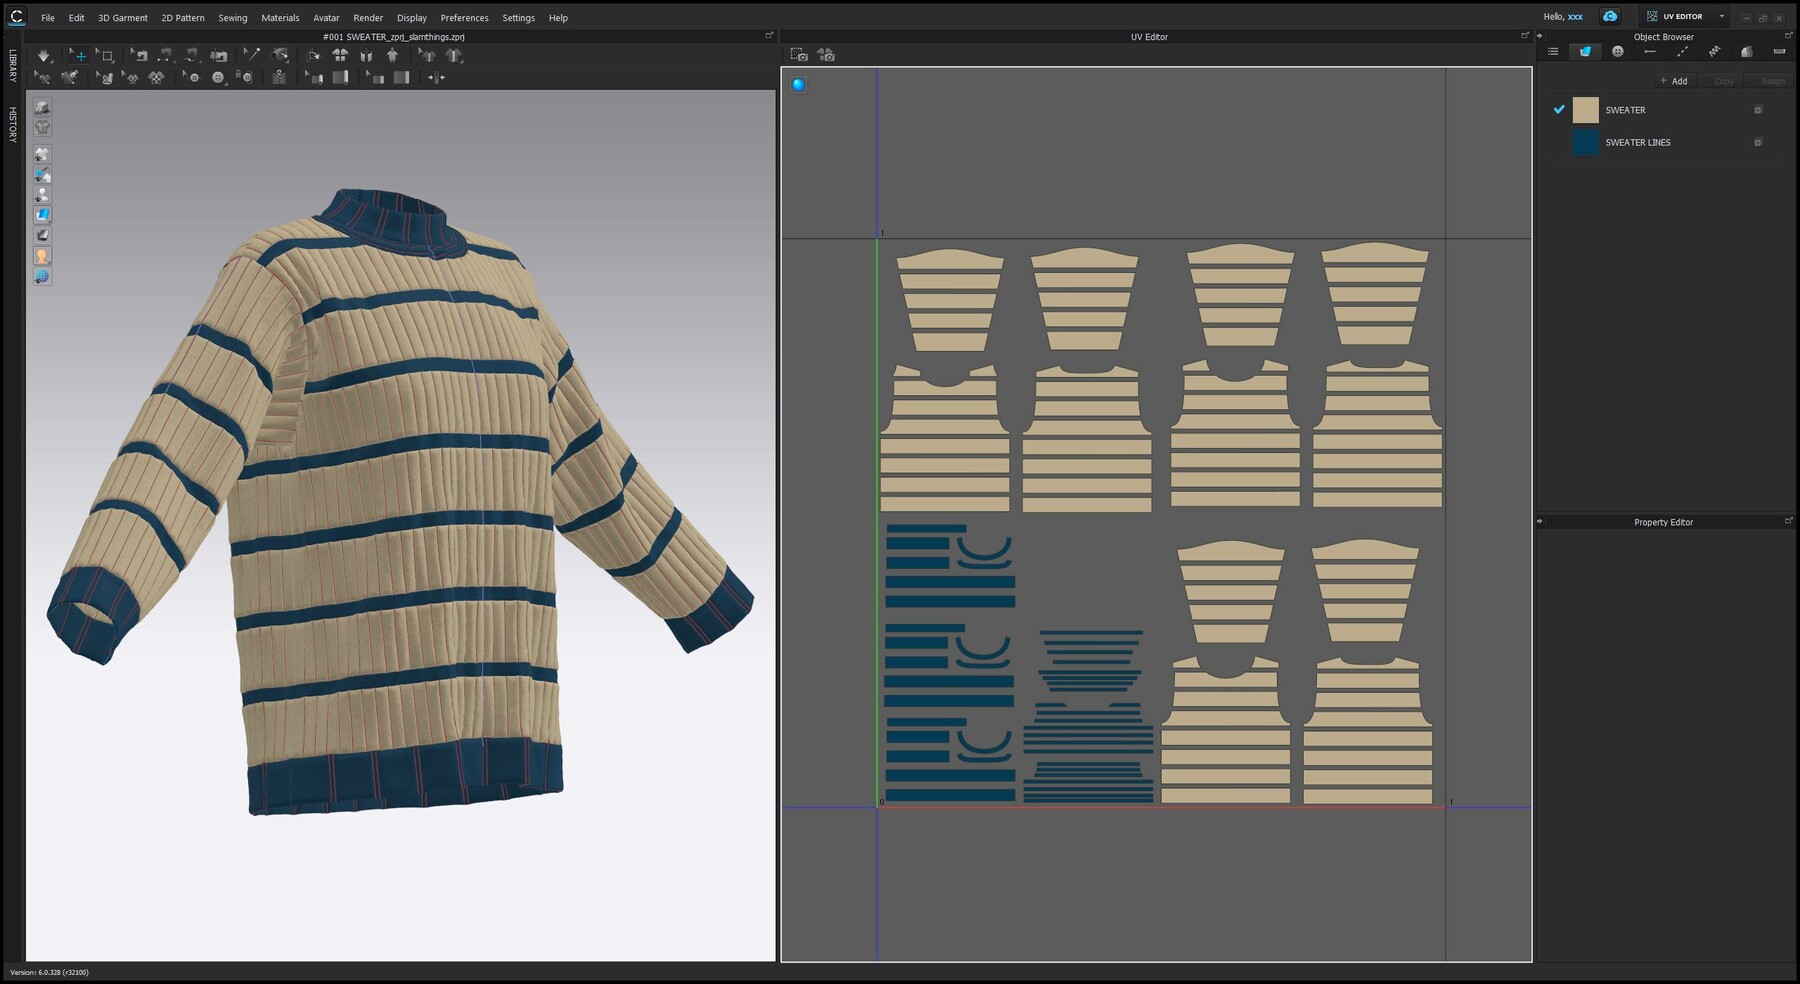Click the SWEATER LINES blue fabric swatch
Screen dimensions: 1800x984
(1585, 142)
